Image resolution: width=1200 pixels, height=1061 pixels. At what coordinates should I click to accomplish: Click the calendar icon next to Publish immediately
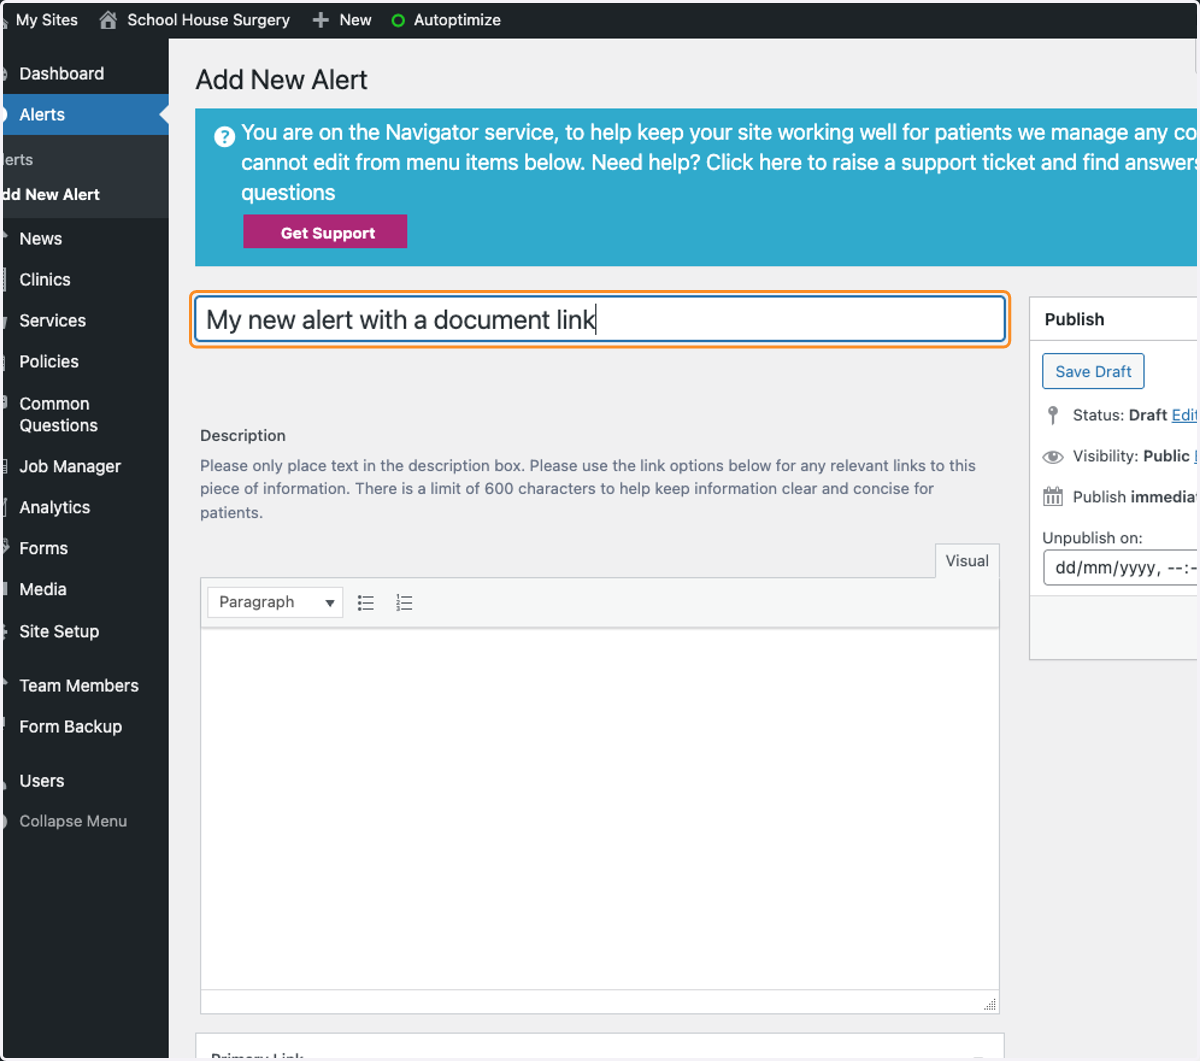[1053, 496]
